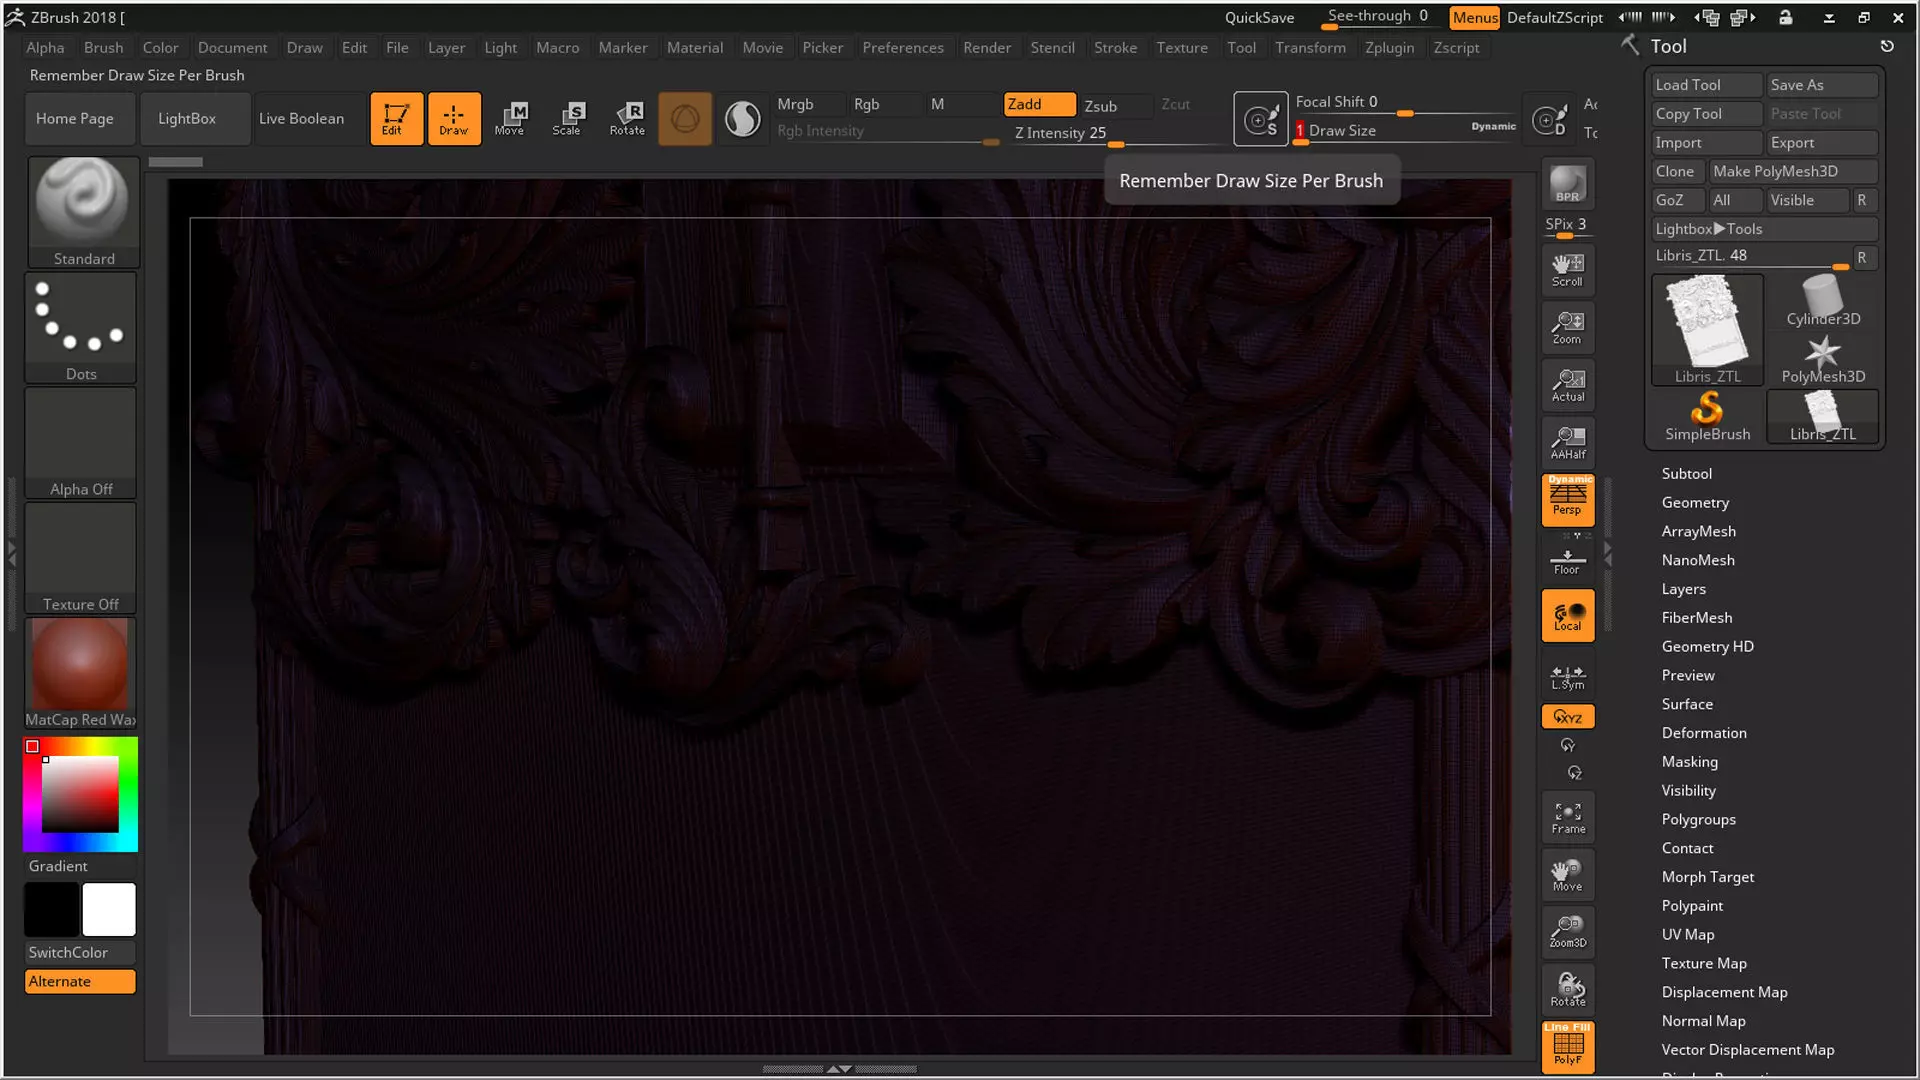Expand the Masking section

click(x=1689, y=762)
